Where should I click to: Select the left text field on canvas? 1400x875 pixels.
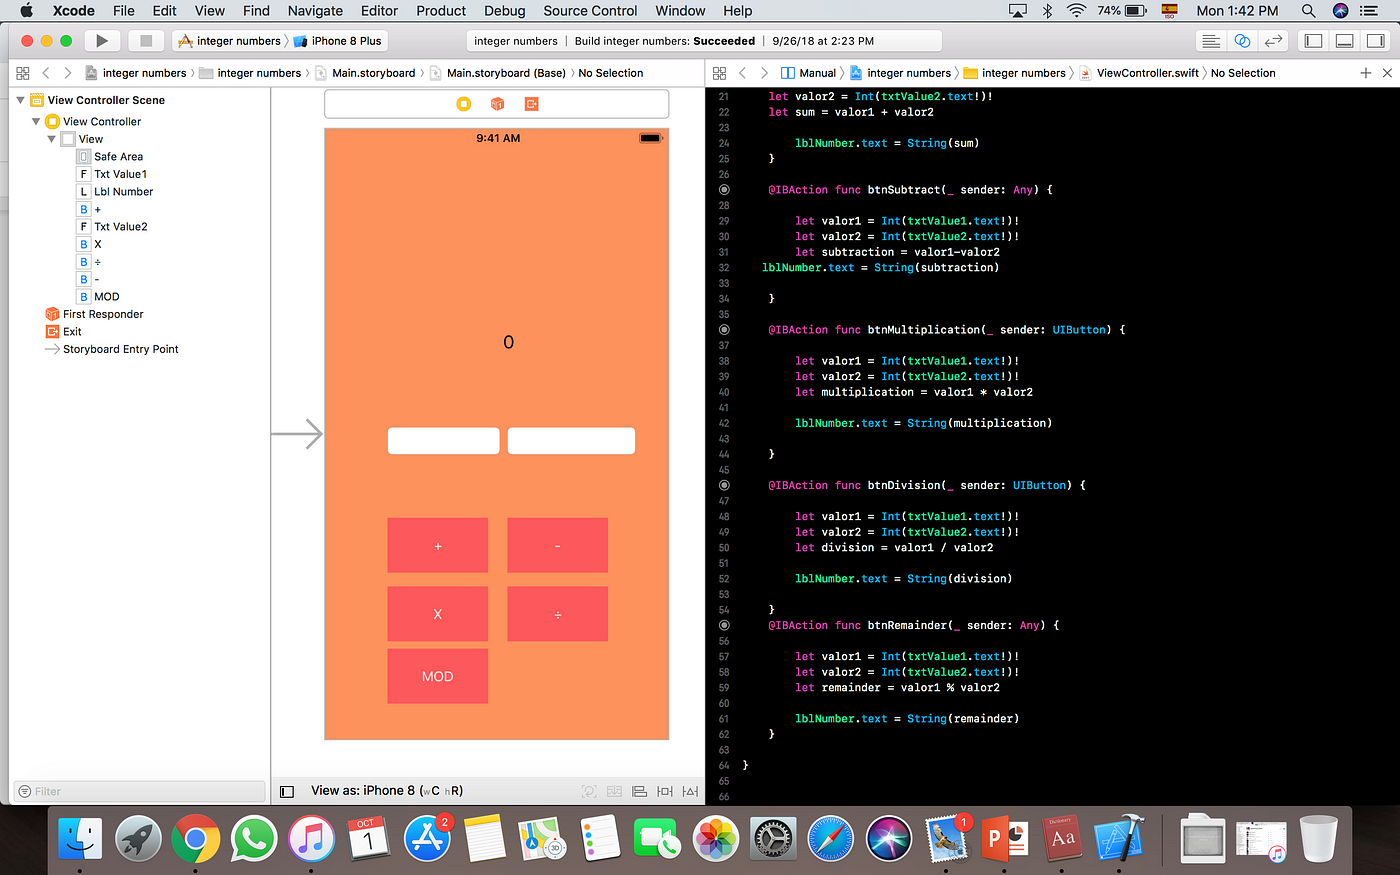coord(444,441)
